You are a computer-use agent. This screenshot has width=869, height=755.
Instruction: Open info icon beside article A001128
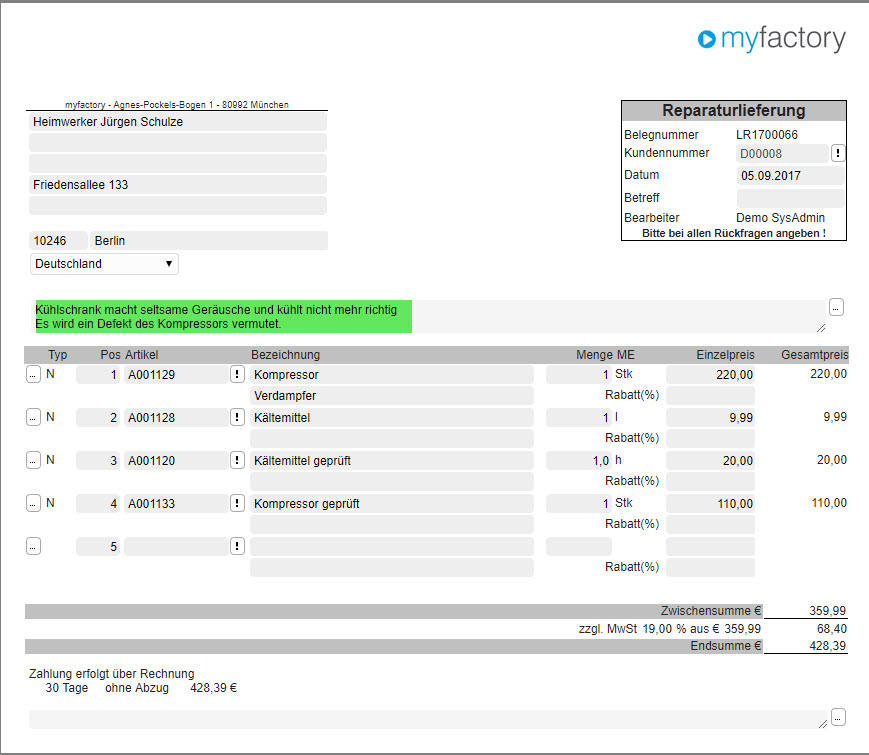237,417
